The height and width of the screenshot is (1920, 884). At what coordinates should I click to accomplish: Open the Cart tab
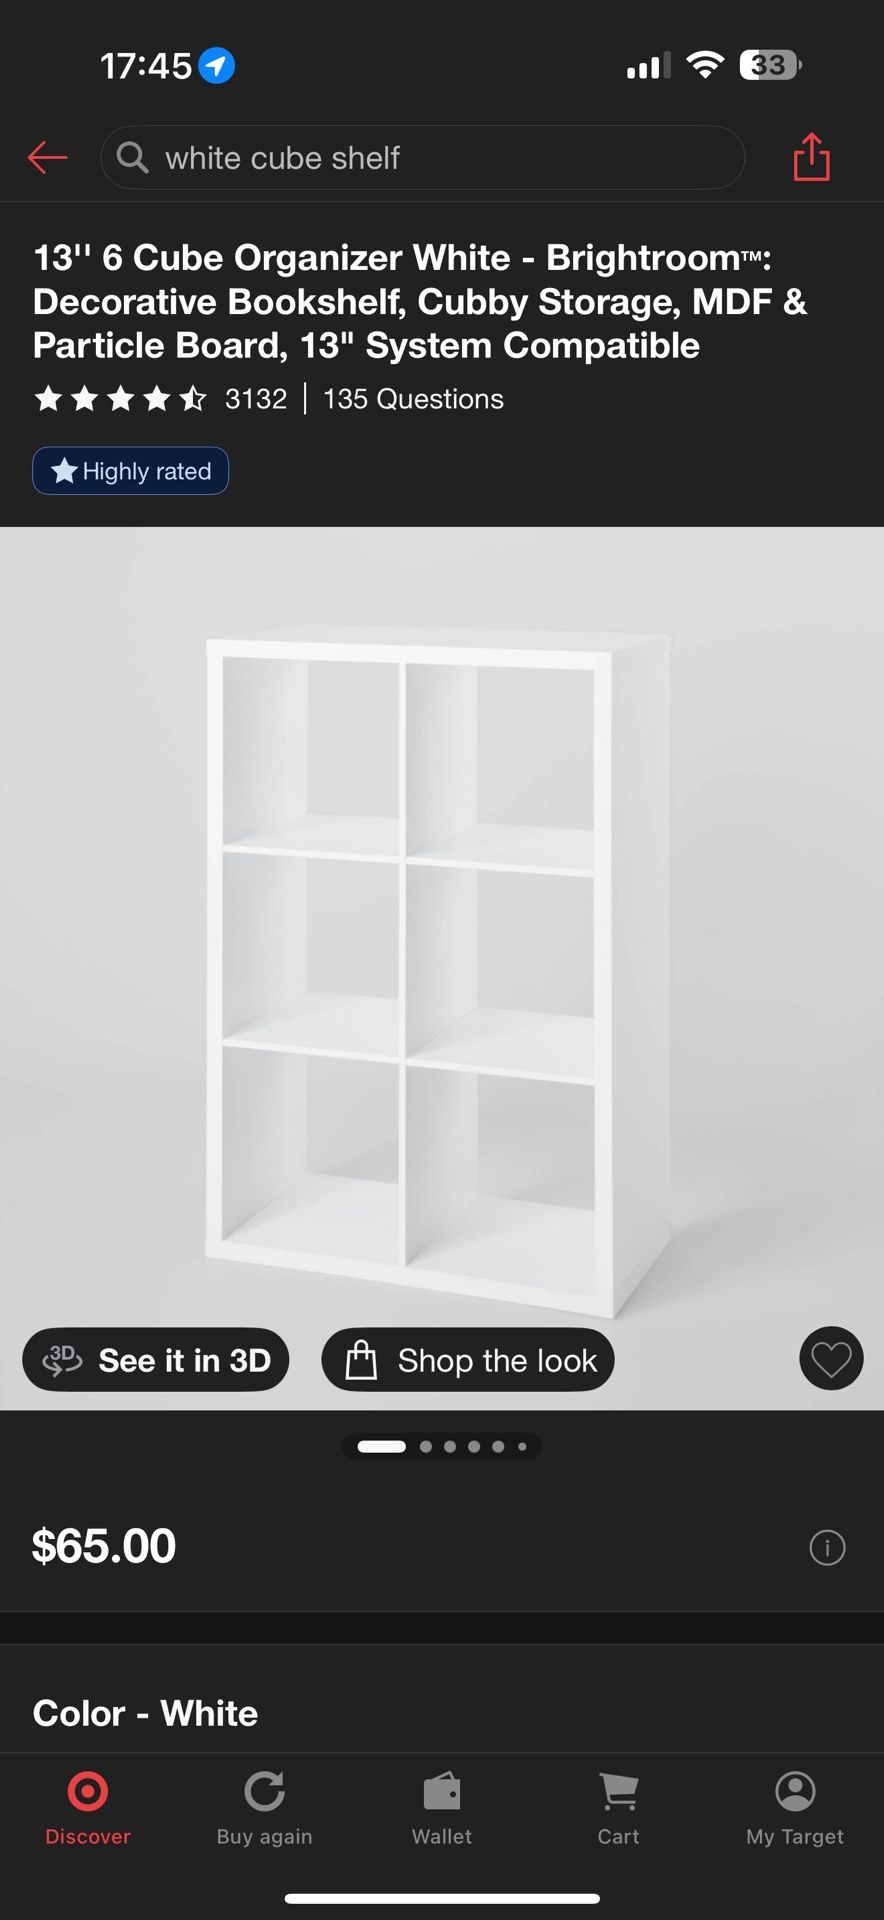(618, 1809)
